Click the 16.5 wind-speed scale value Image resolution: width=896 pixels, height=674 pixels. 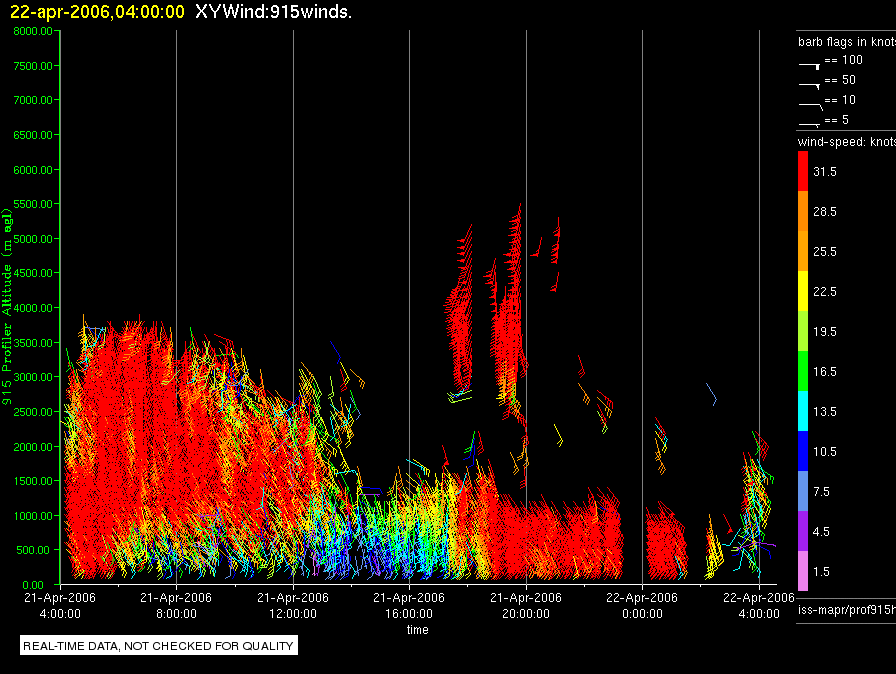(825, 372)
